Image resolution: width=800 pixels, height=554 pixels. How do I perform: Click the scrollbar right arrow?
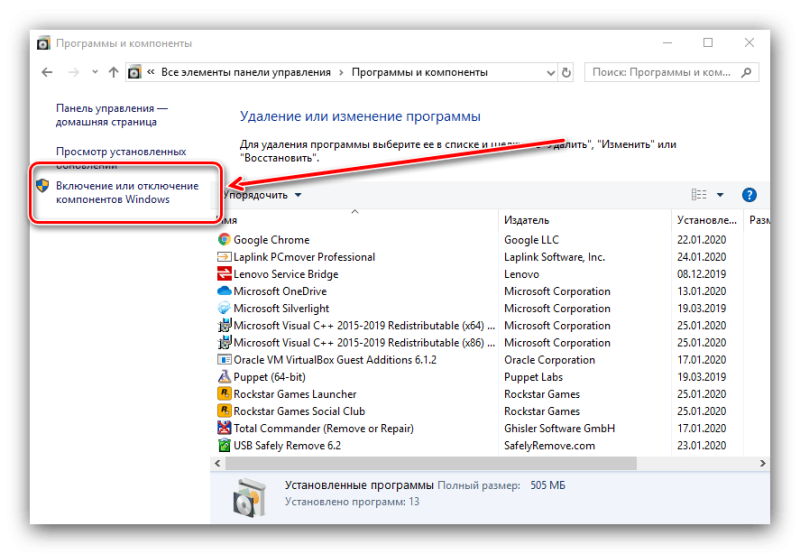[x=762, y=463]
